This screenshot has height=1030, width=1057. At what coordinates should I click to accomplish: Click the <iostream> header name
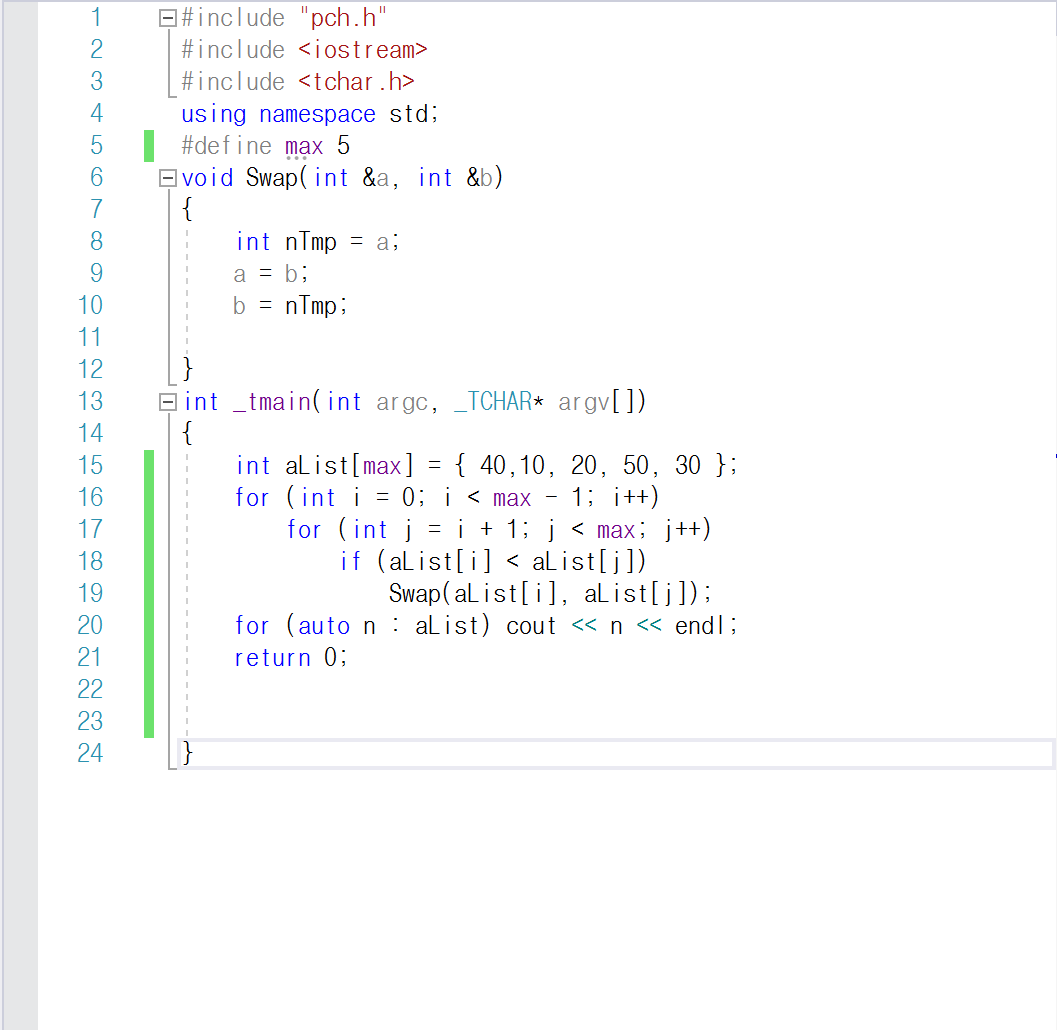pyautogui.click(x=363, y=50)
